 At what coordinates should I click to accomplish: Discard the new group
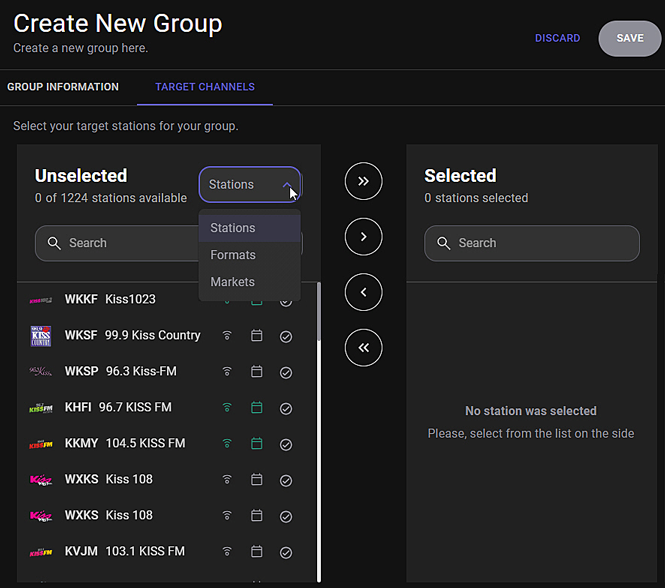pos(557,38)
